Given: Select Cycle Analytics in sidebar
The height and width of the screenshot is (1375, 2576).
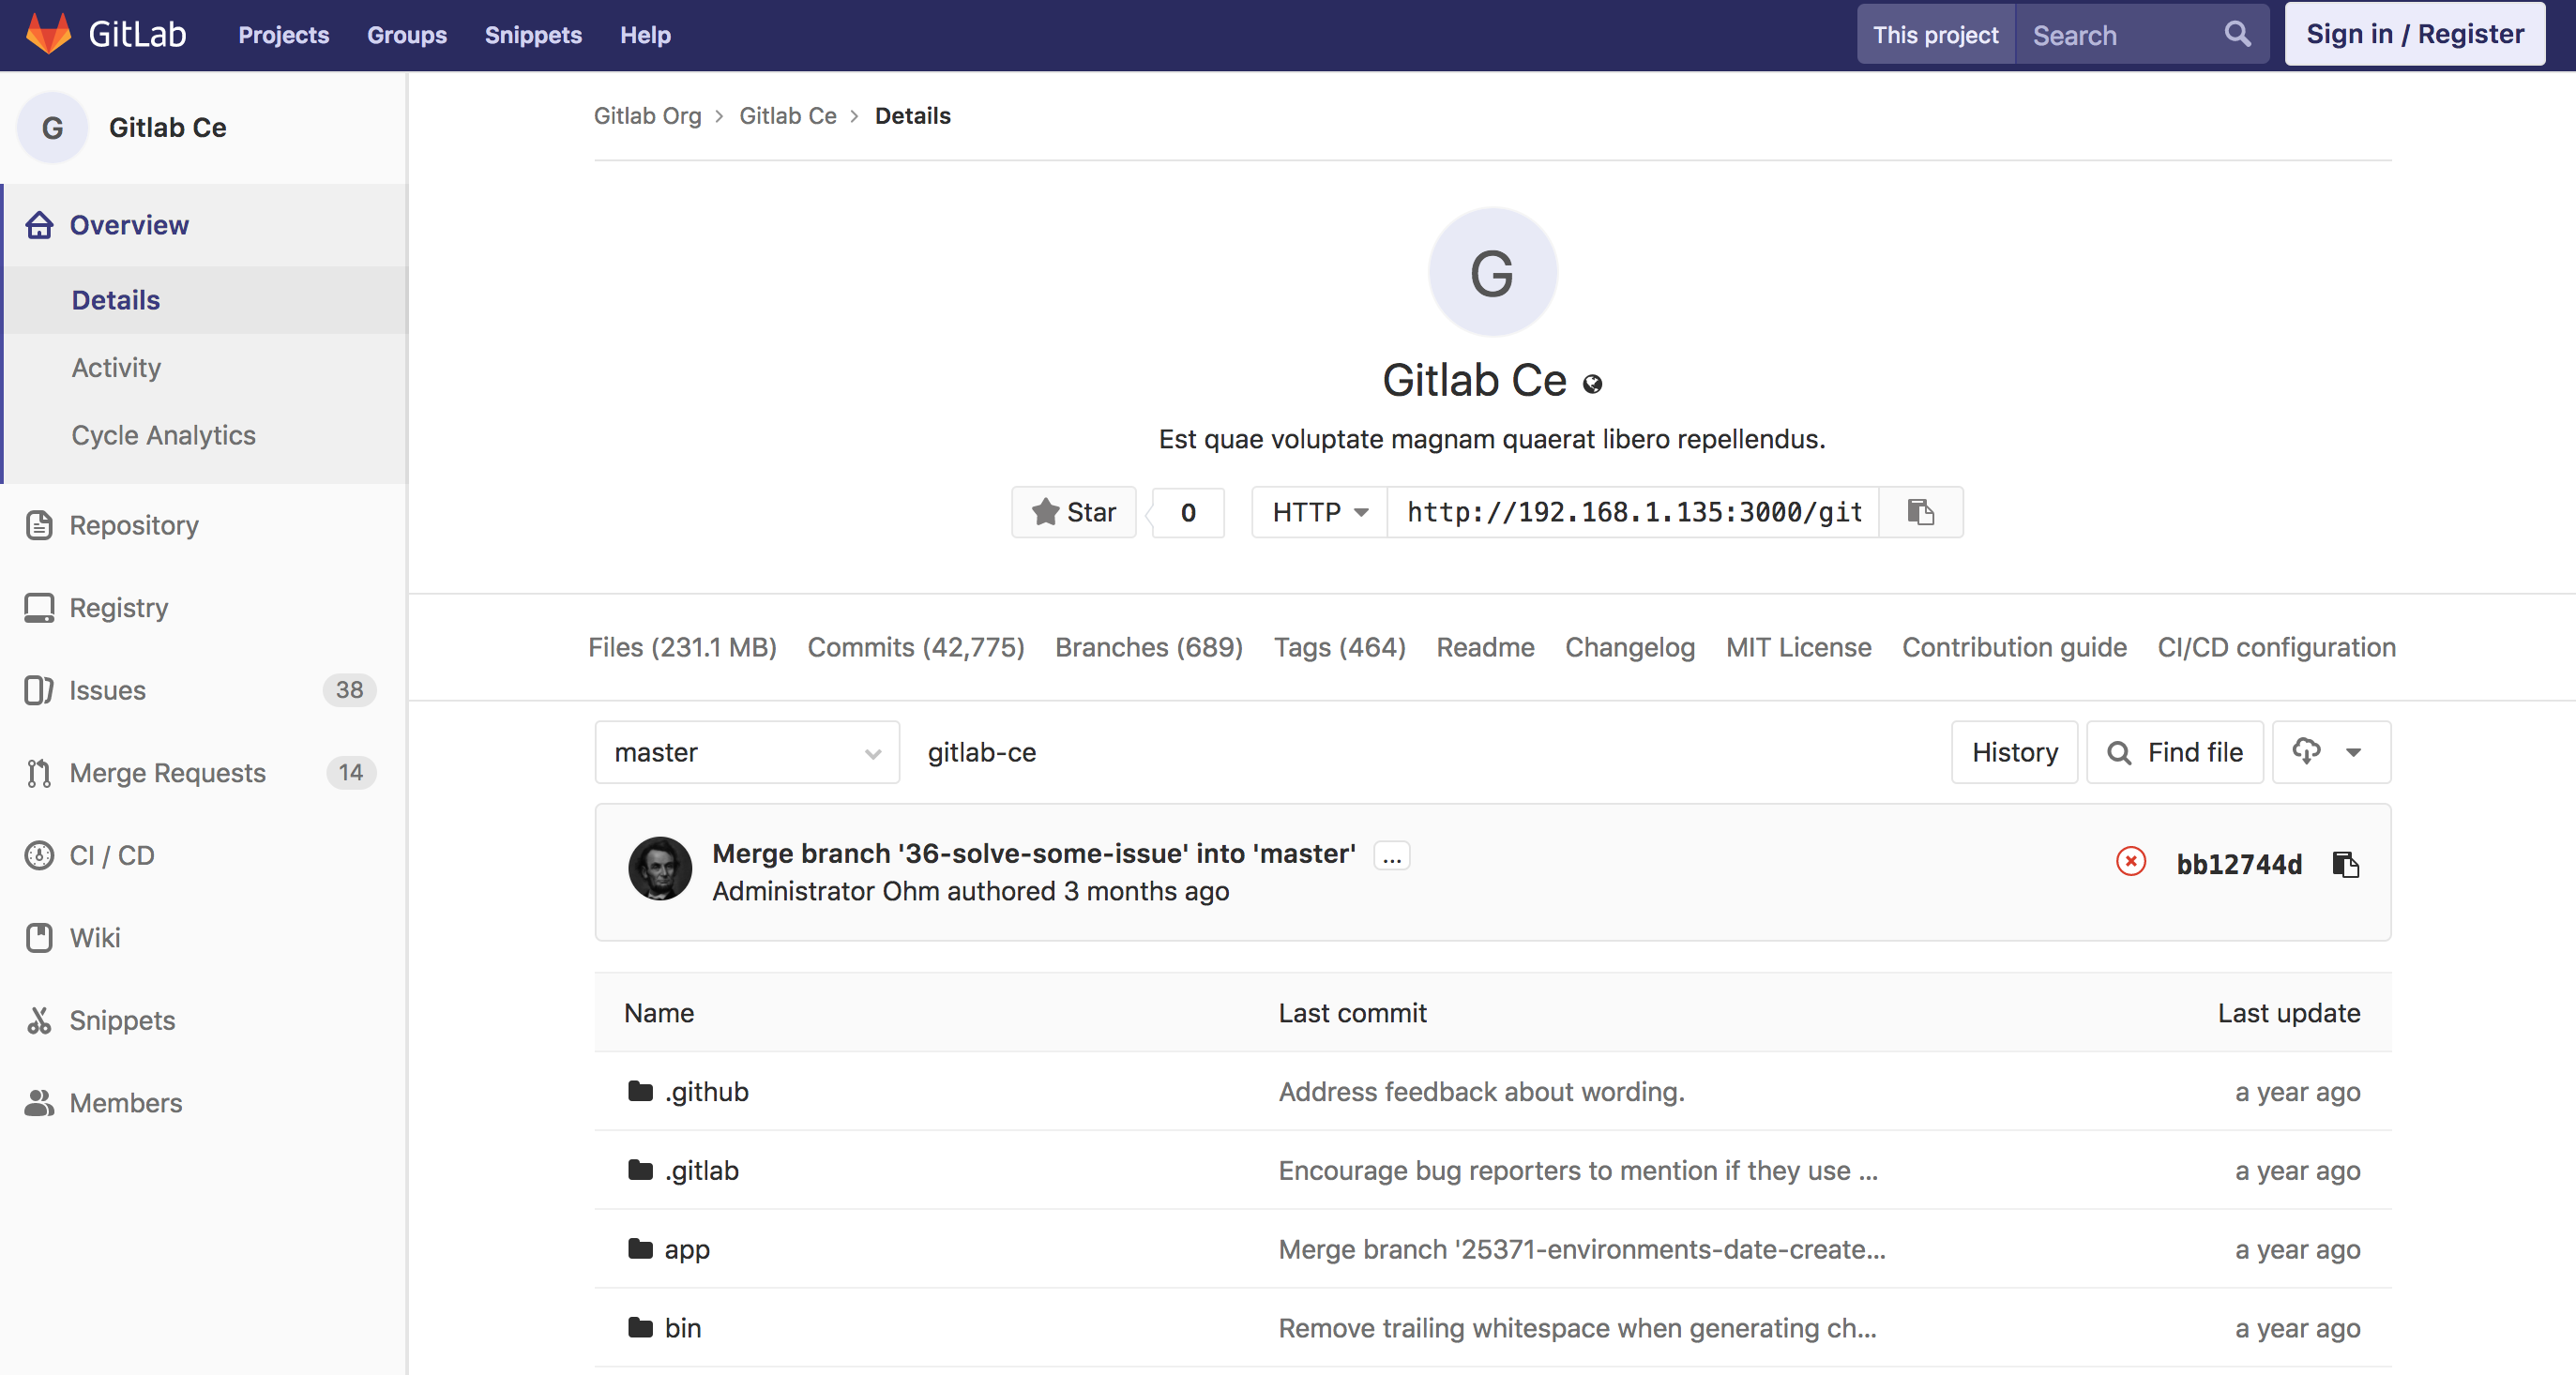Looking at the screenshot, I should point(163,435).
